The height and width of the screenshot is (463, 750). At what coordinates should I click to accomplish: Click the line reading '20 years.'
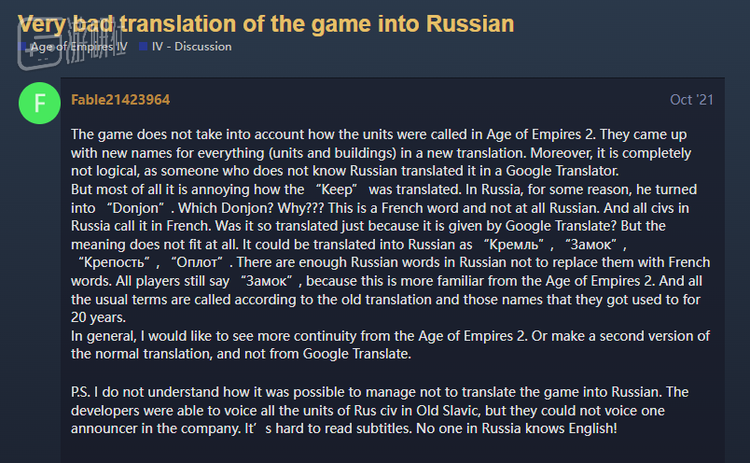[x=99, y=317]
